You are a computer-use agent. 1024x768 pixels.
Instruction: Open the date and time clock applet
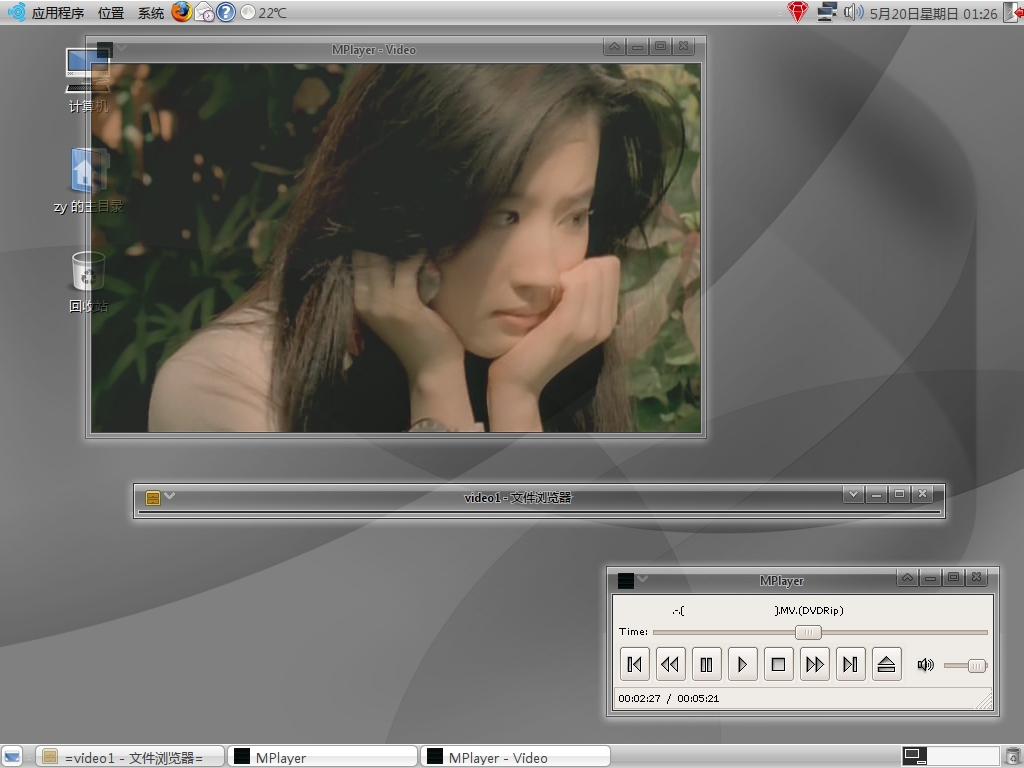pyautogui.click(x=933, y=13)
